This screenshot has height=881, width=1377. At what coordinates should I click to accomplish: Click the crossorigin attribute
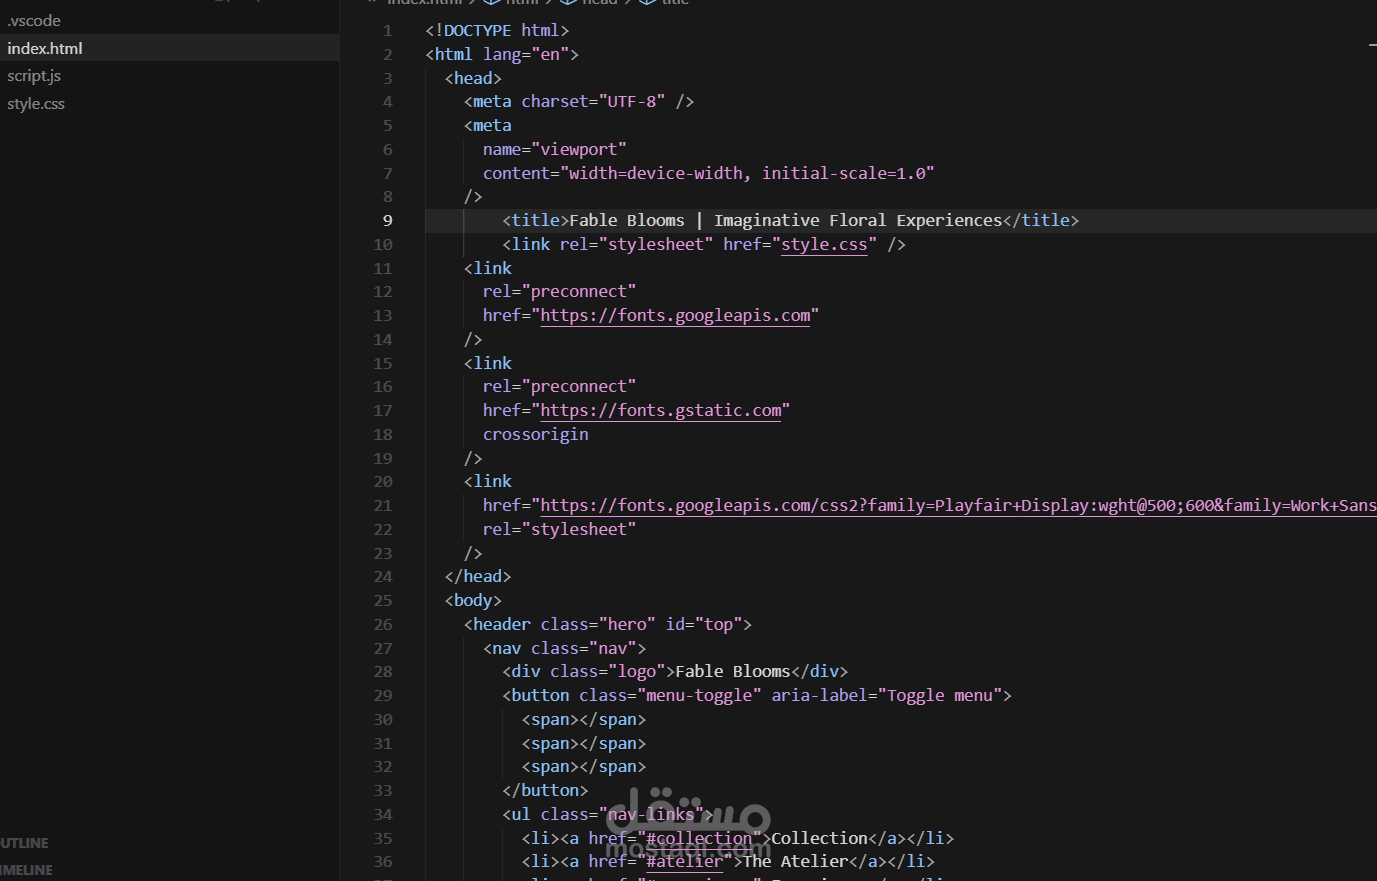[x=535, y=434]
